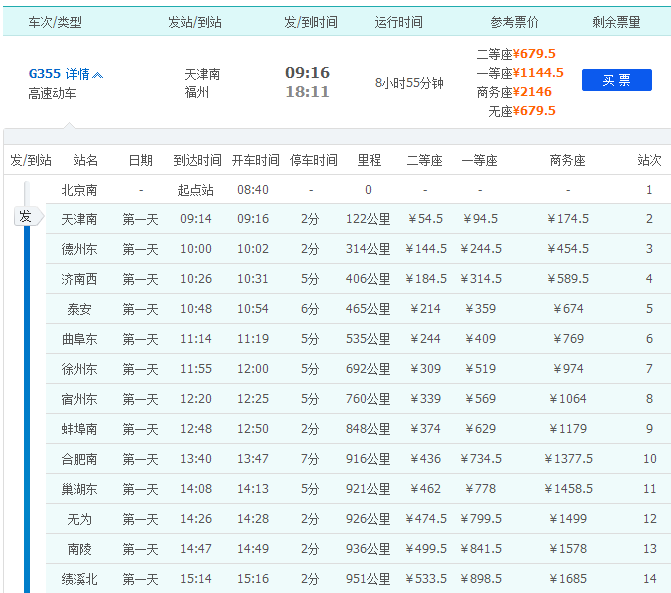Select the 无为 station name
671x593 pixels.
79,519
